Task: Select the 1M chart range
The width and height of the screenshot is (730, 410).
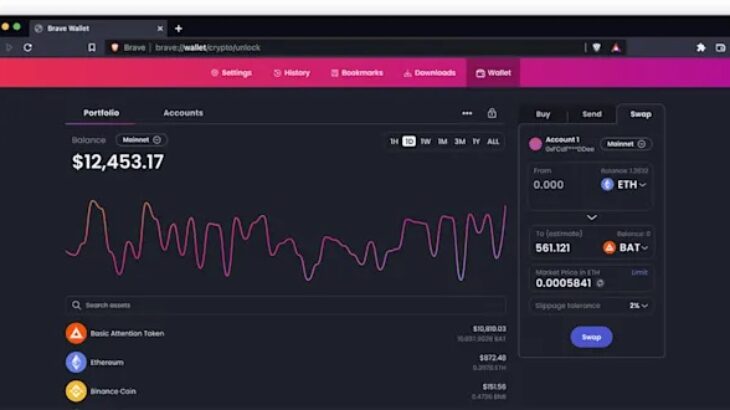Action: coord(442,141)
